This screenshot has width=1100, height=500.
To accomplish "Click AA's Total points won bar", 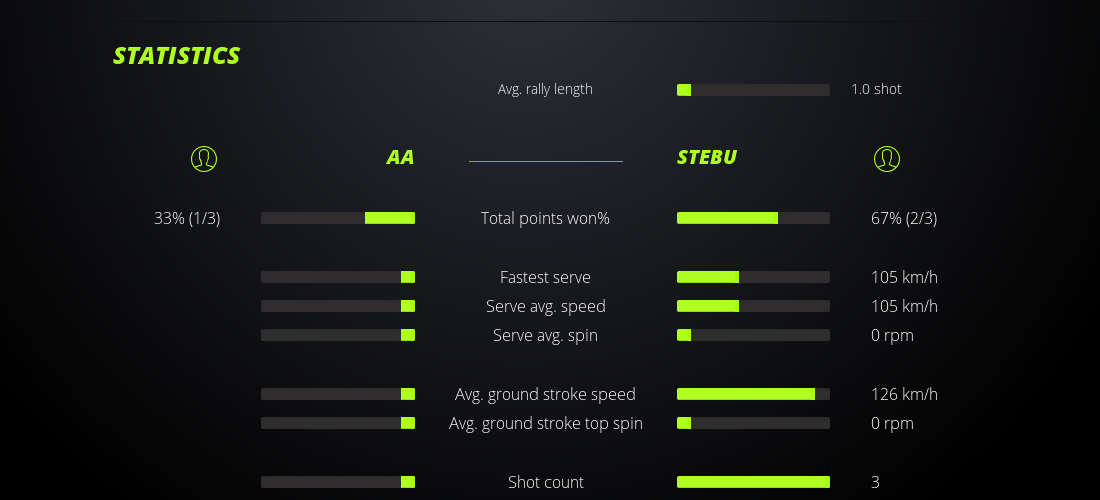I will click(338, 218).
